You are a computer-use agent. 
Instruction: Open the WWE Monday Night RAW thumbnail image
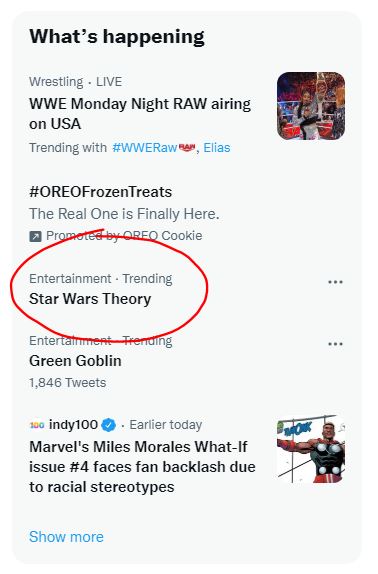pyautogui.click(x=311, y=106)
